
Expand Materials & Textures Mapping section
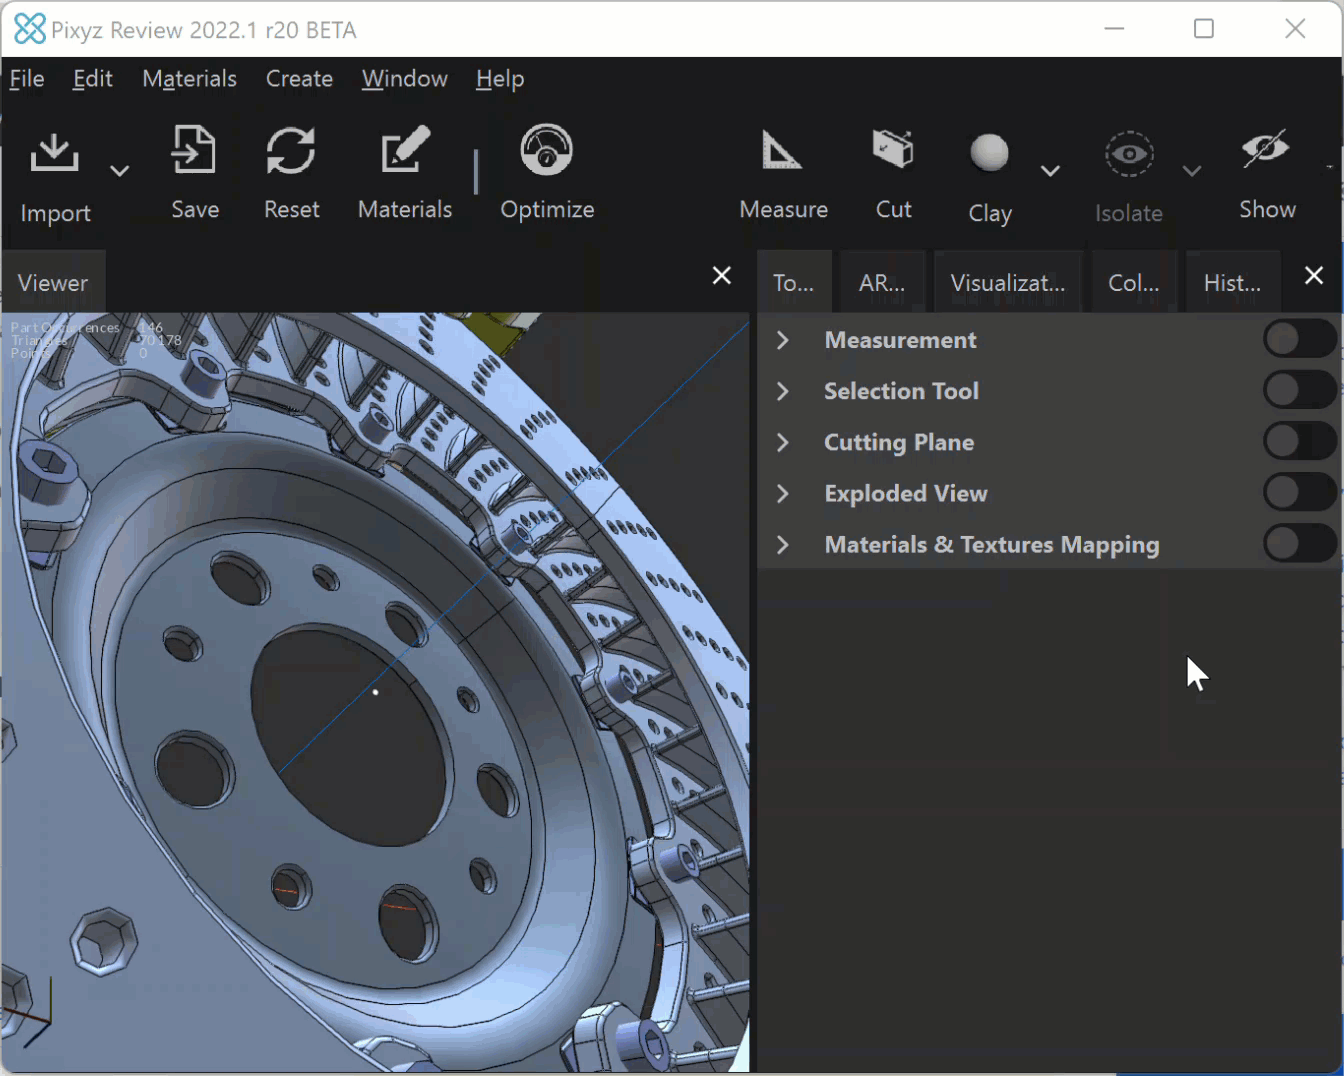pyautogui.click(x=783, y=544)
